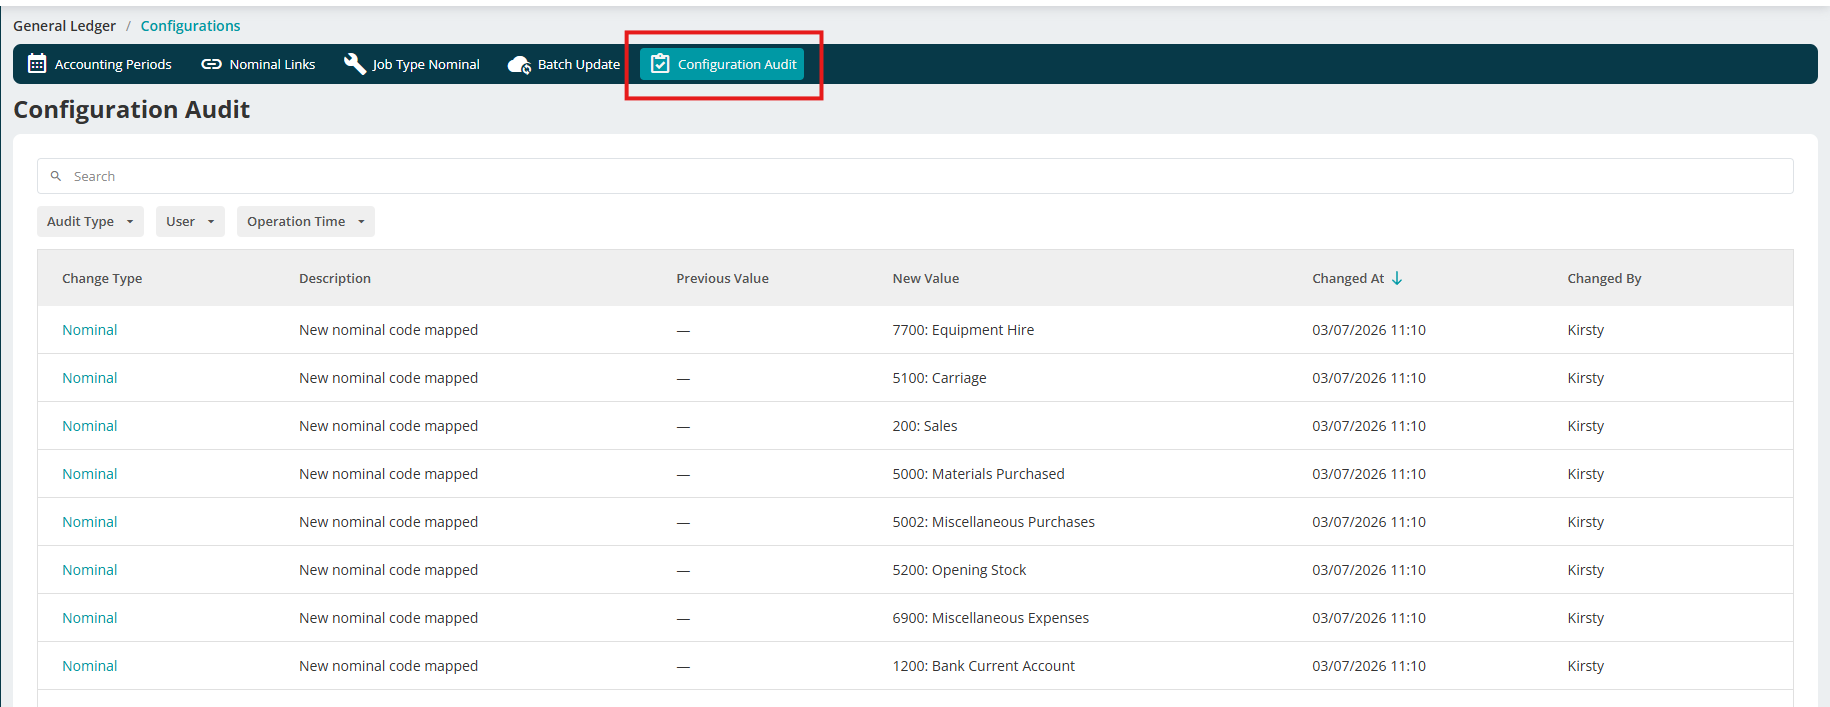Click the search magnifier icon
This screenshot has width=1830, height=707.
click(56, 176)
